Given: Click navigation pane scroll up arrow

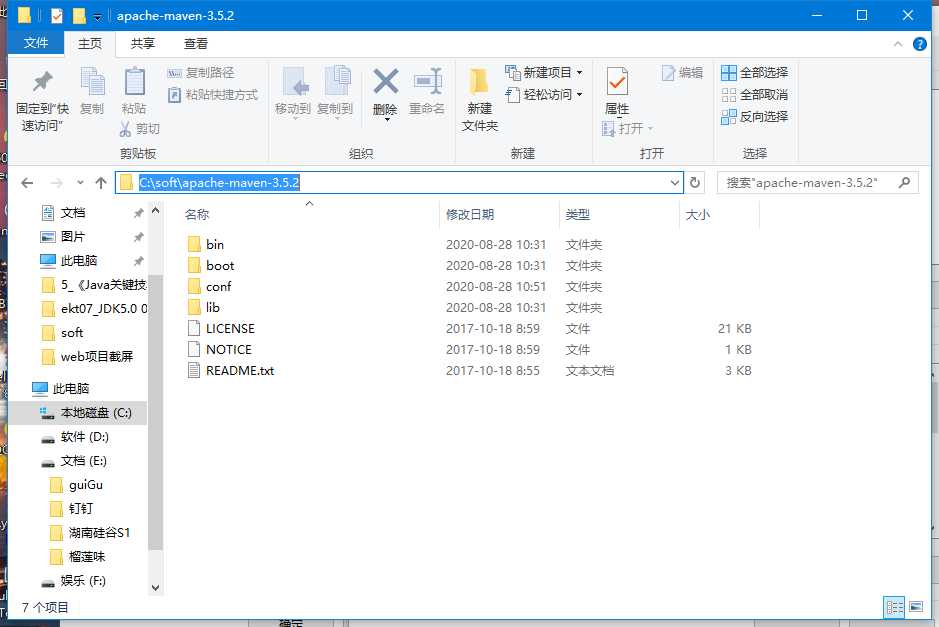Looking at the screenshot, I should coord(156,211).
